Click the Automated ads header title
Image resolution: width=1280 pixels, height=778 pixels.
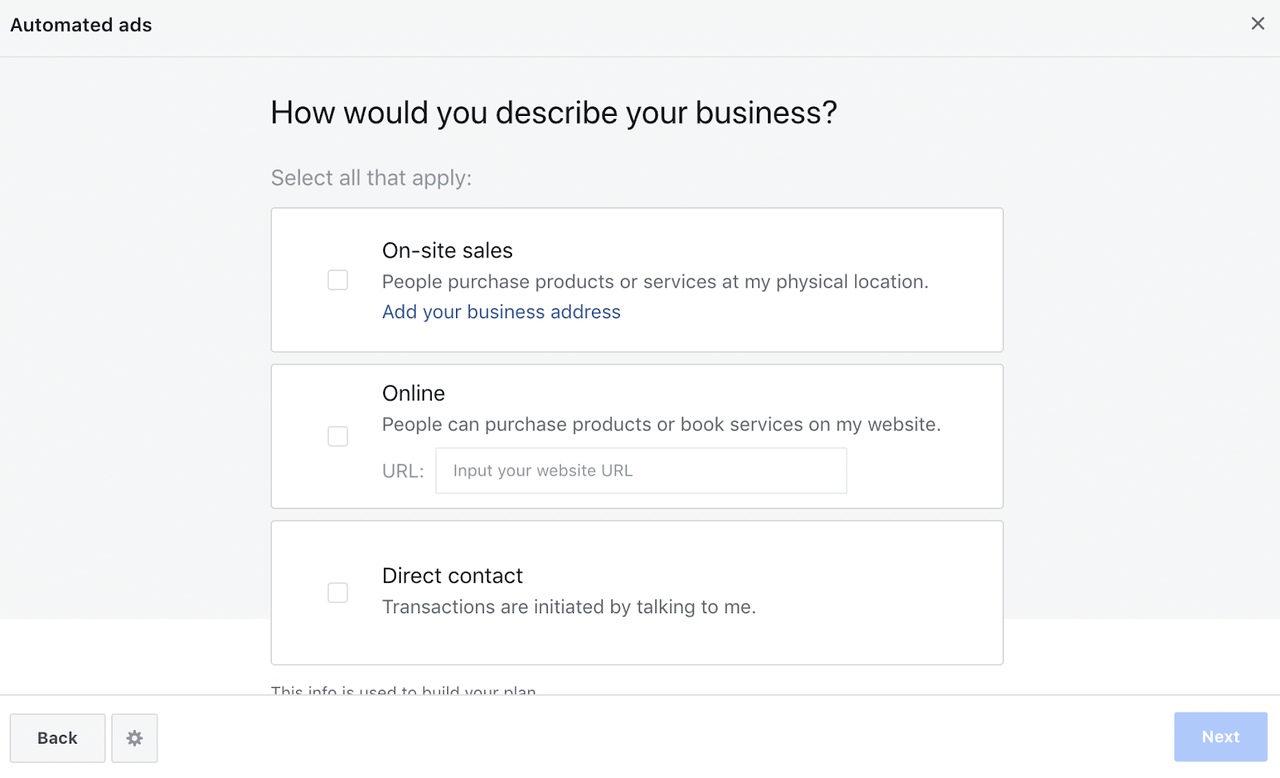pos(81,25)
